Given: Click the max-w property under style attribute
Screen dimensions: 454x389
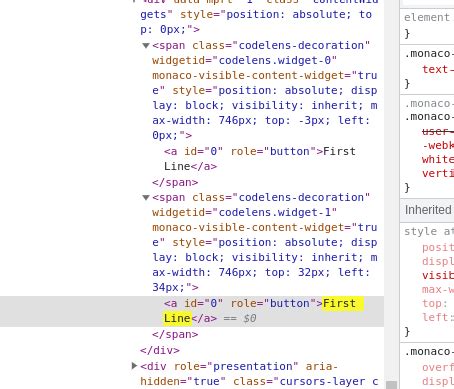Looking at the screenshot, I should (x=438, y=289).
